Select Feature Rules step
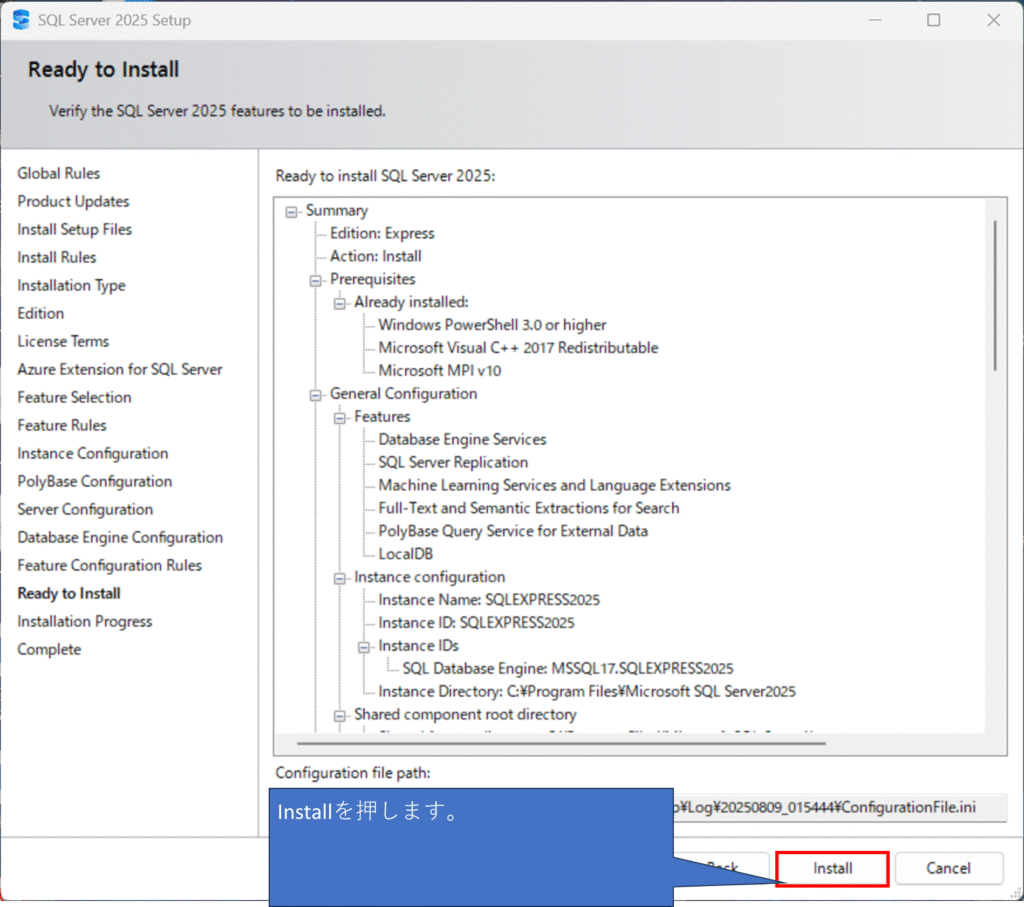The width and height of the screenshot is (1024, 907). [62, 425]
